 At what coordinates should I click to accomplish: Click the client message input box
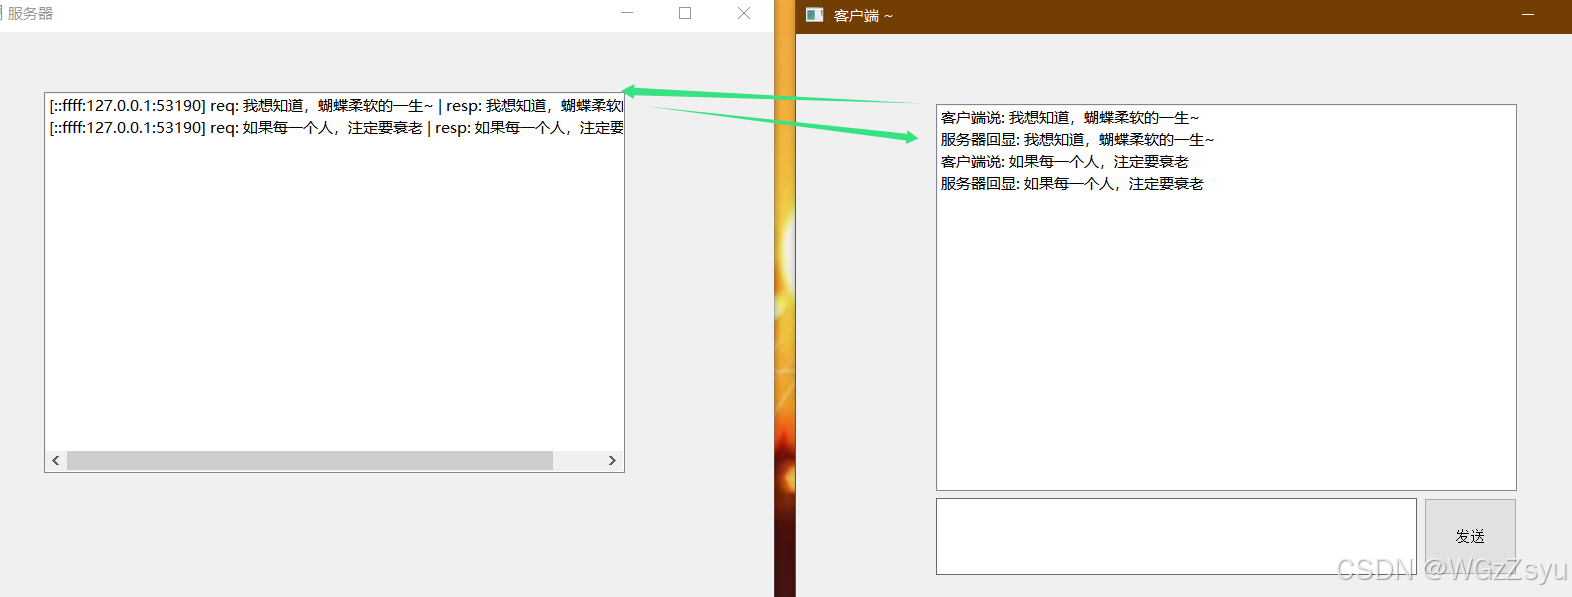tap(1176, 537)
